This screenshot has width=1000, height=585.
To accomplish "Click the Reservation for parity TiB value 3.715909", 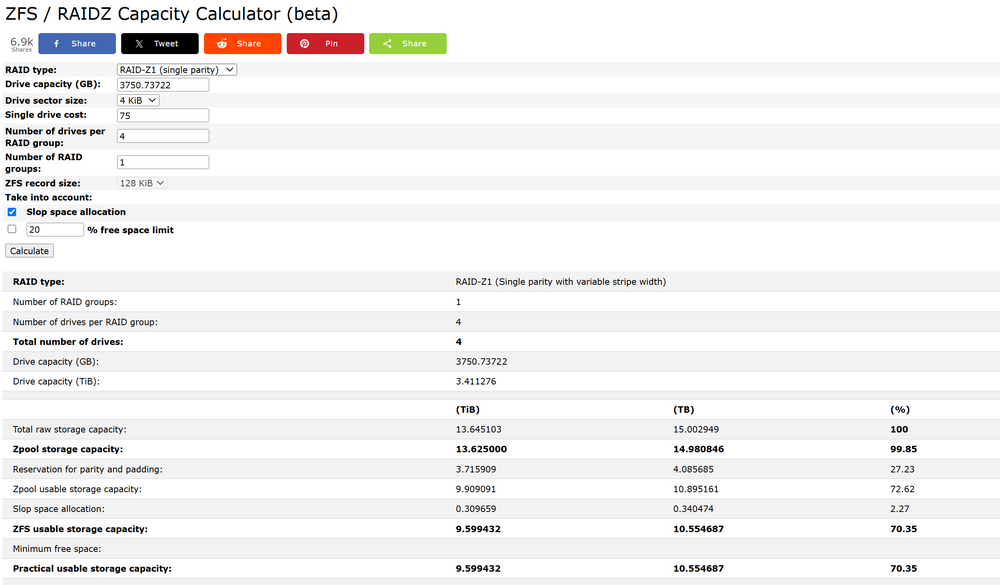I will tap(476, 470).
